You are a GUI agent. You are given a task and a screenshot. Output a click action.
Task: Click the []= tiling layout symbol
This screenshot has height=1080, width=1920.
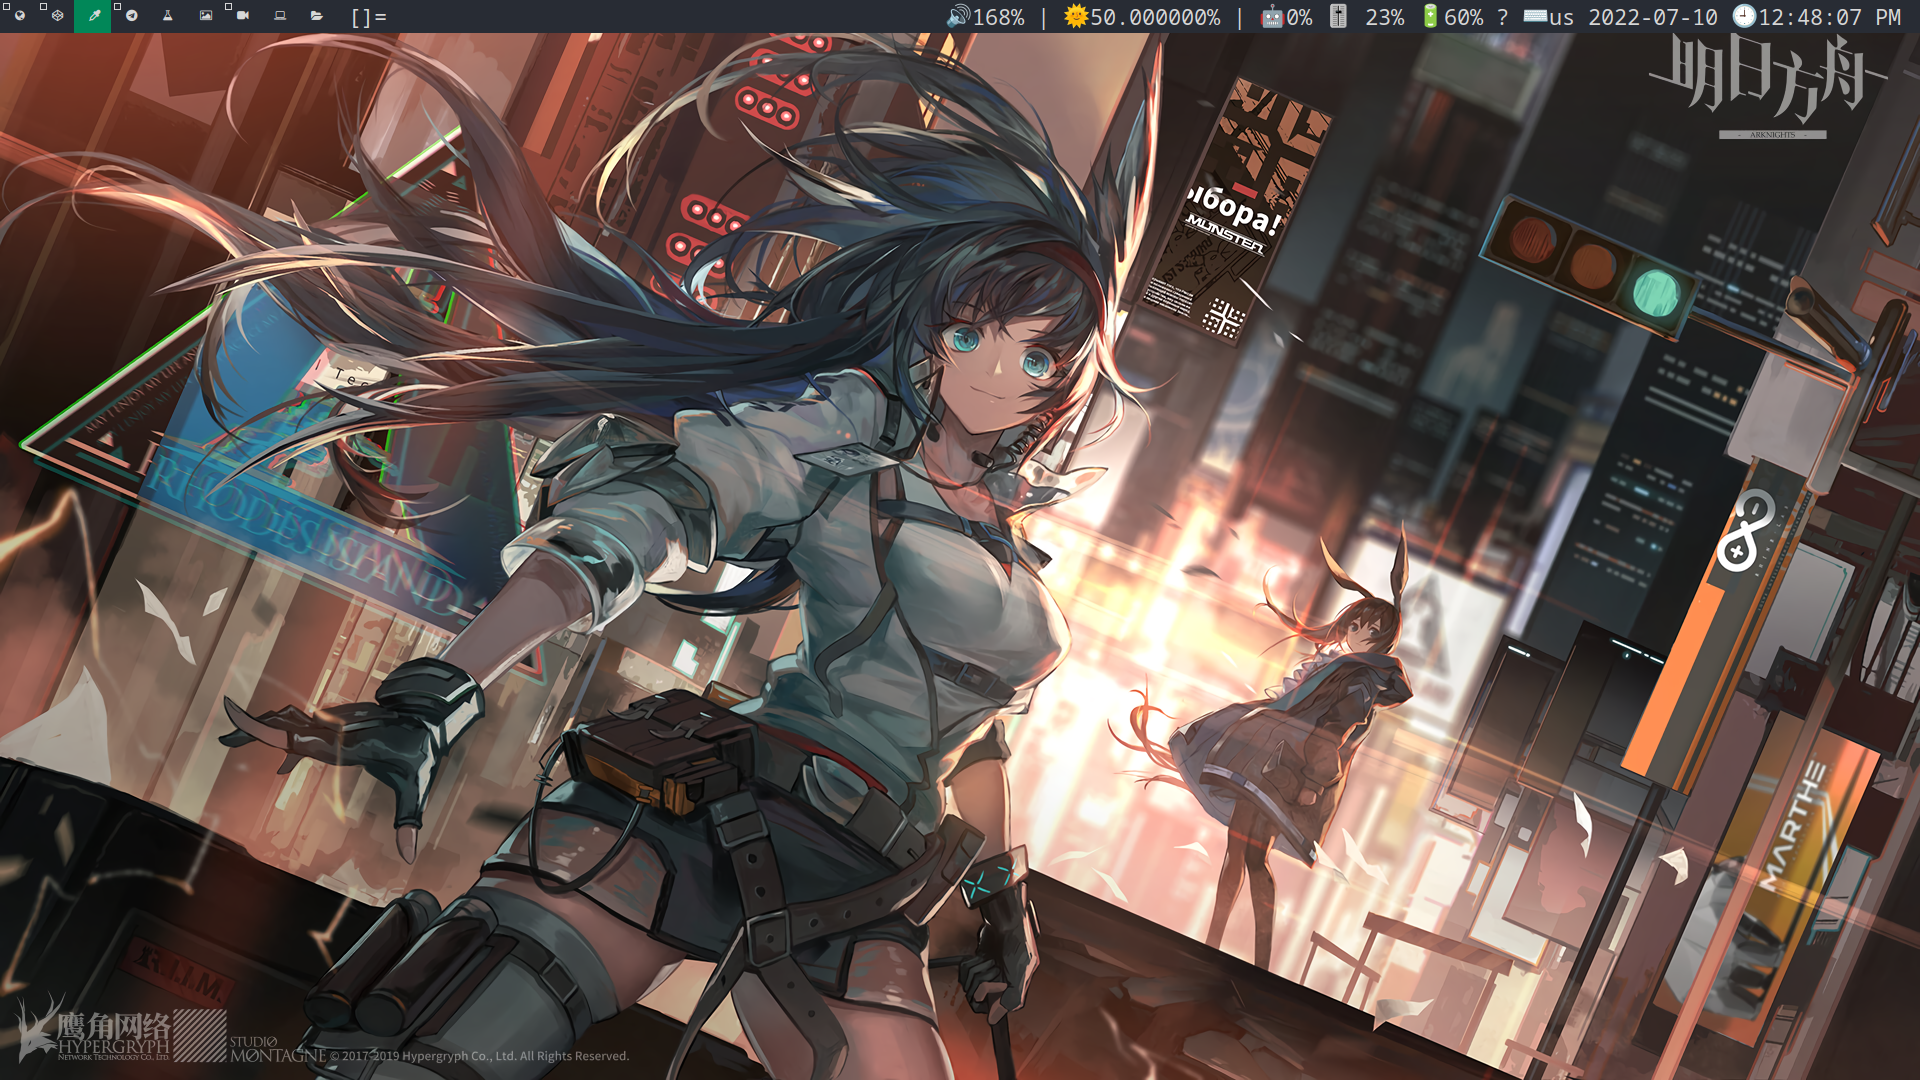click(x=369, y=17)
